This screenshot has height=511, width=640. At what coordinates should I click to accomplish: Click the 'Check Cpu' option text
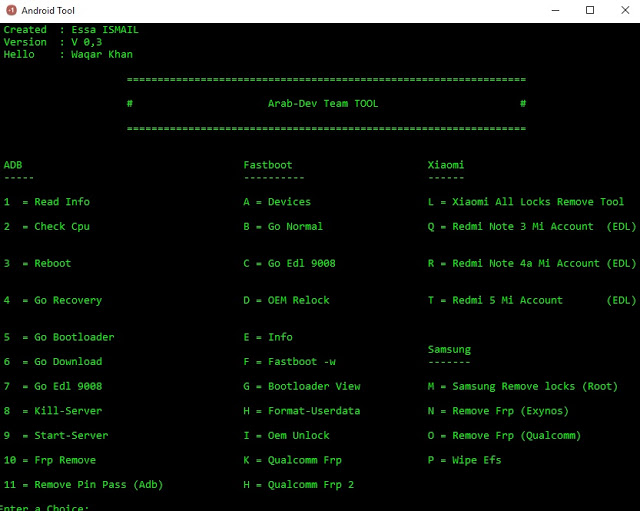(x=62, y=227)
